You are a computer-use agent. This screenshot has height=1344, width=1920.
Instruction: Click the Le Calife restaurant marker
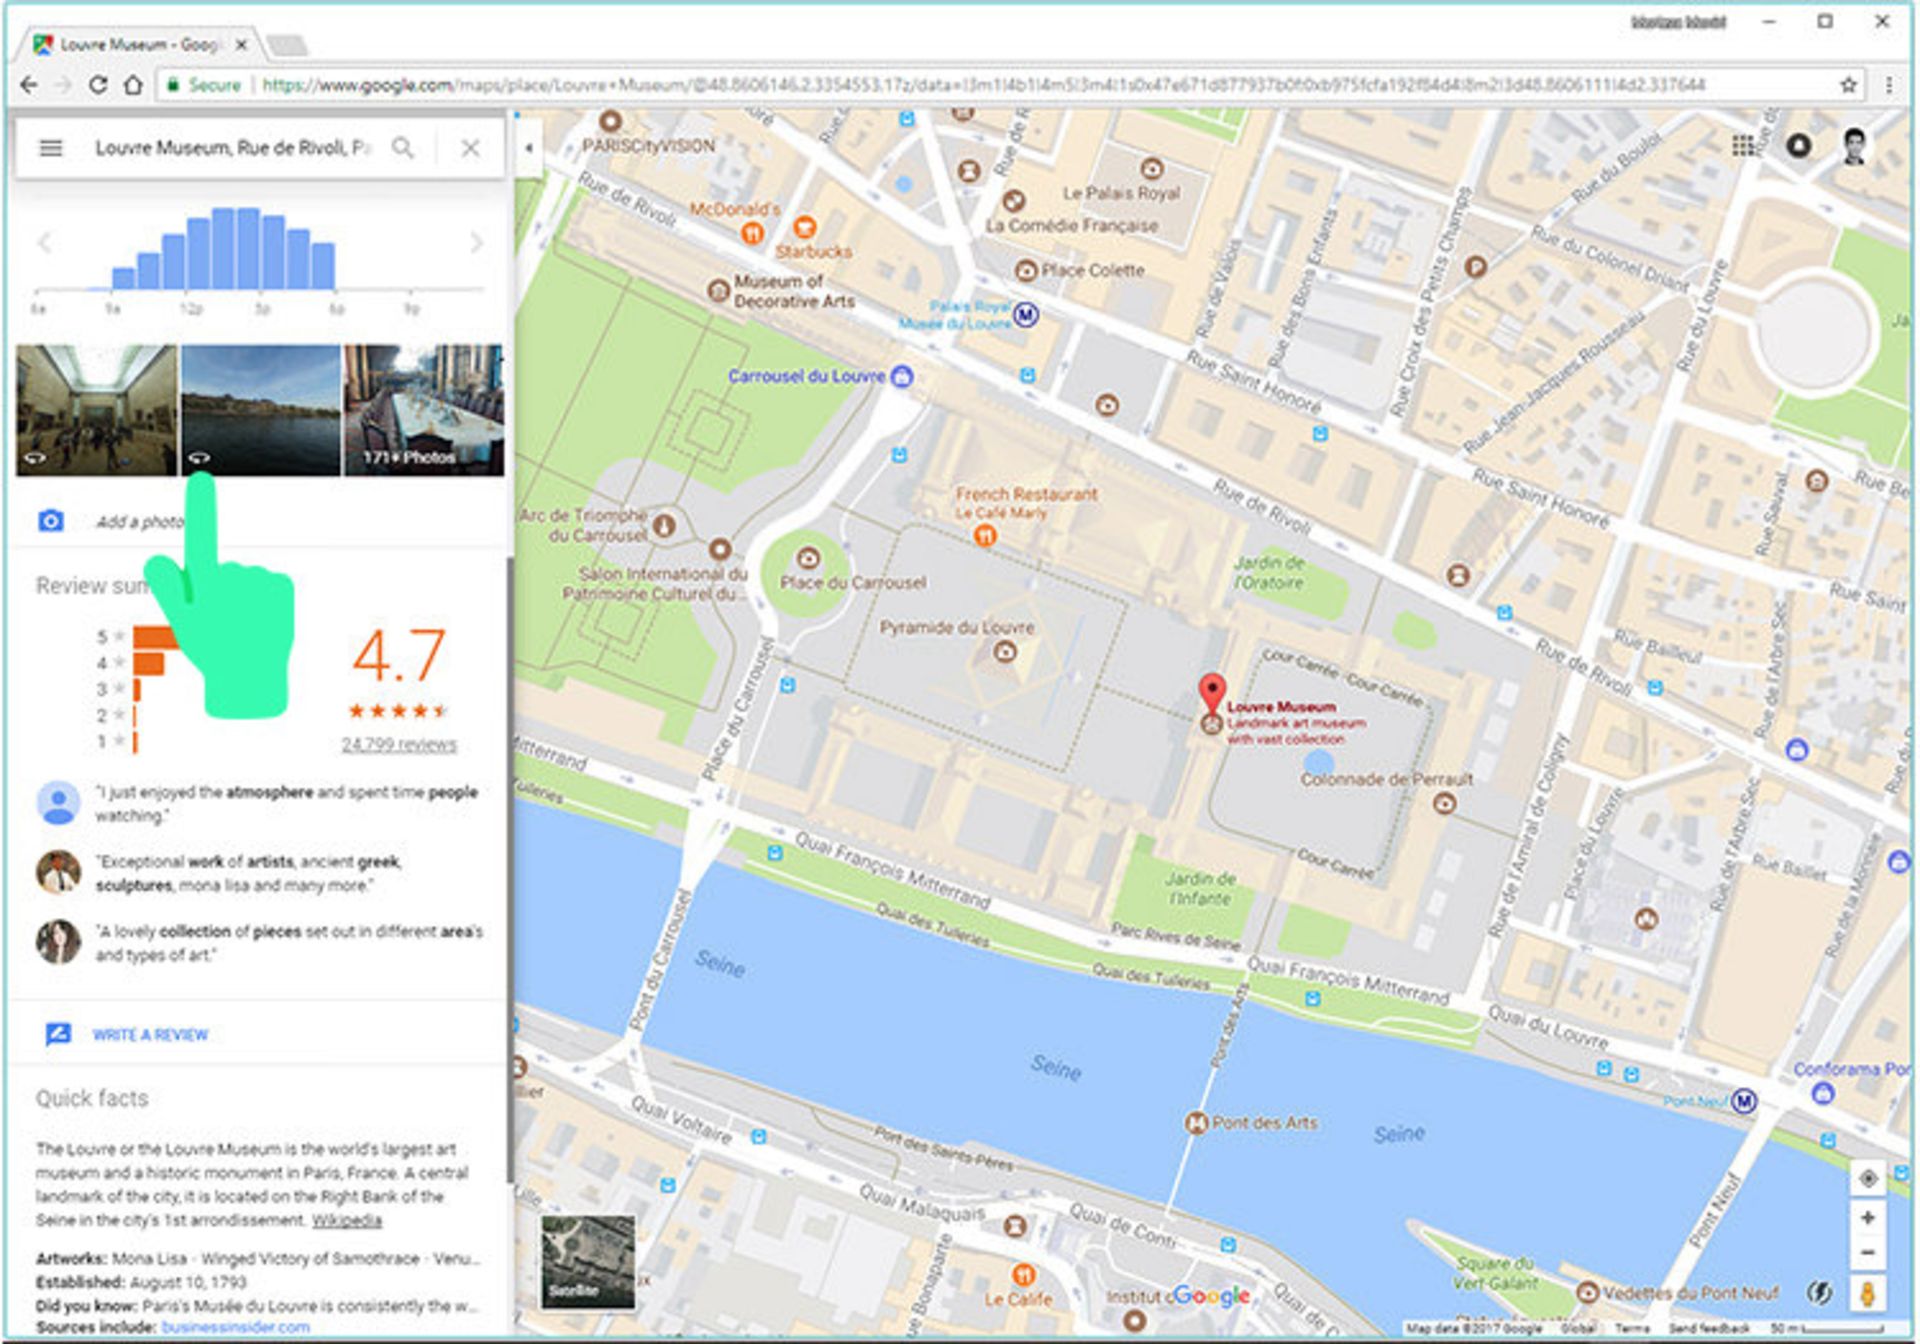[x=1022, y=1275]
